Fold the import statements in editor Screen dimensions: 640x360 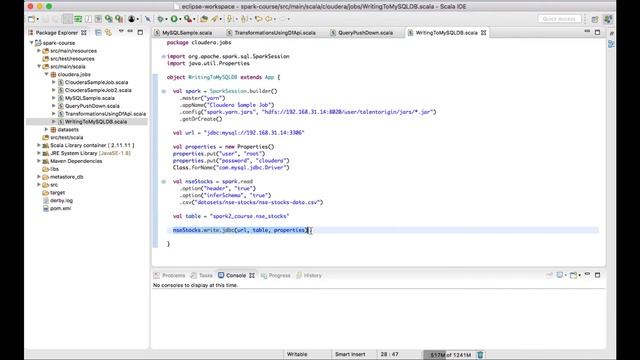click(x=164, y=56)
